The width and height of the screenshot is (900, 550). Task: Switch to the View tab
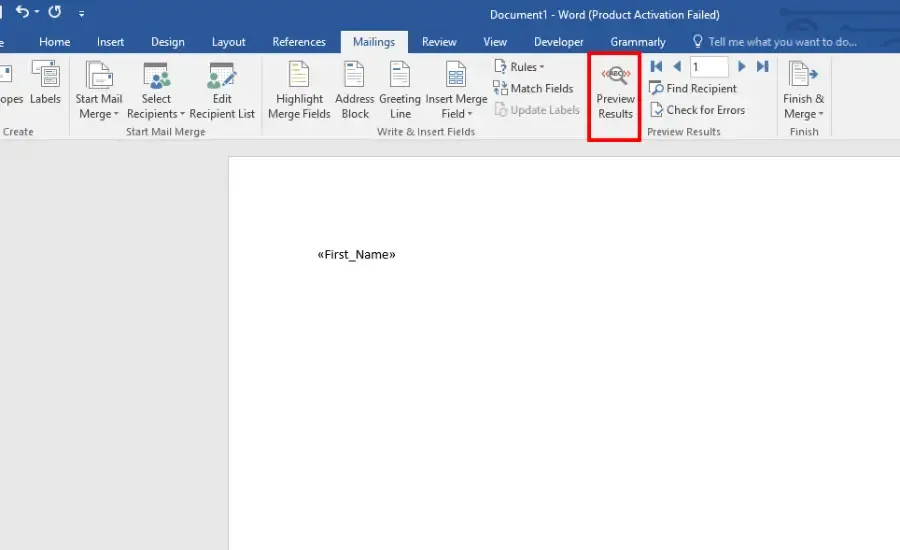tap(495, 42)
